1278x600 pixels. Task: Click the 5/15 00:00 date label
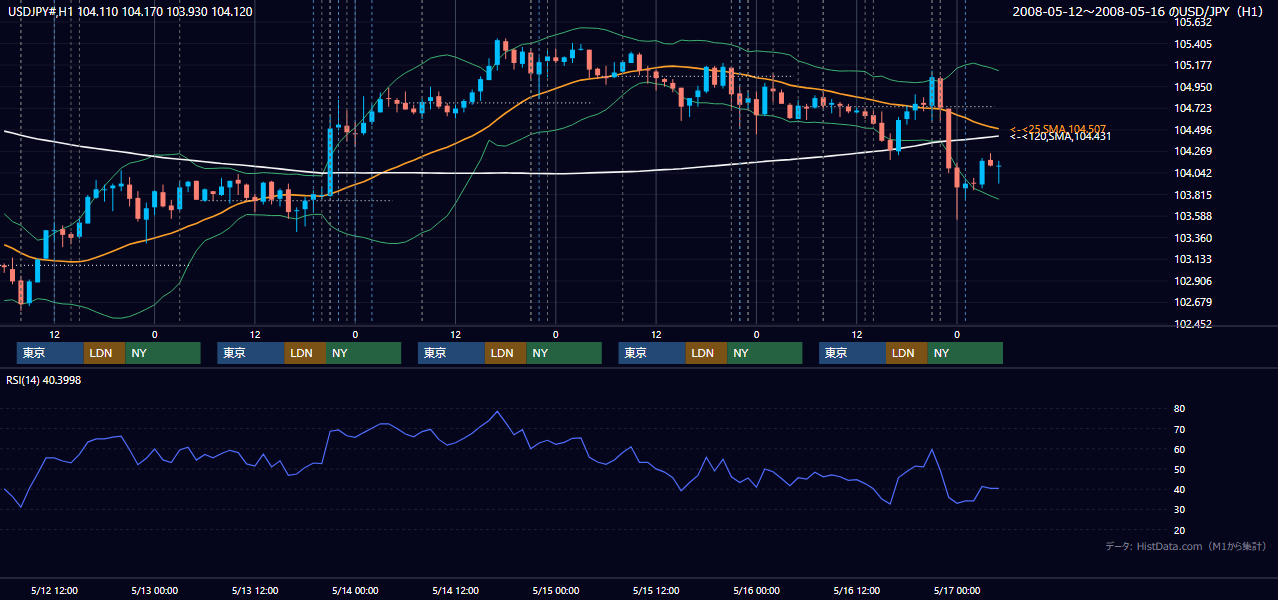pos(555,590)
